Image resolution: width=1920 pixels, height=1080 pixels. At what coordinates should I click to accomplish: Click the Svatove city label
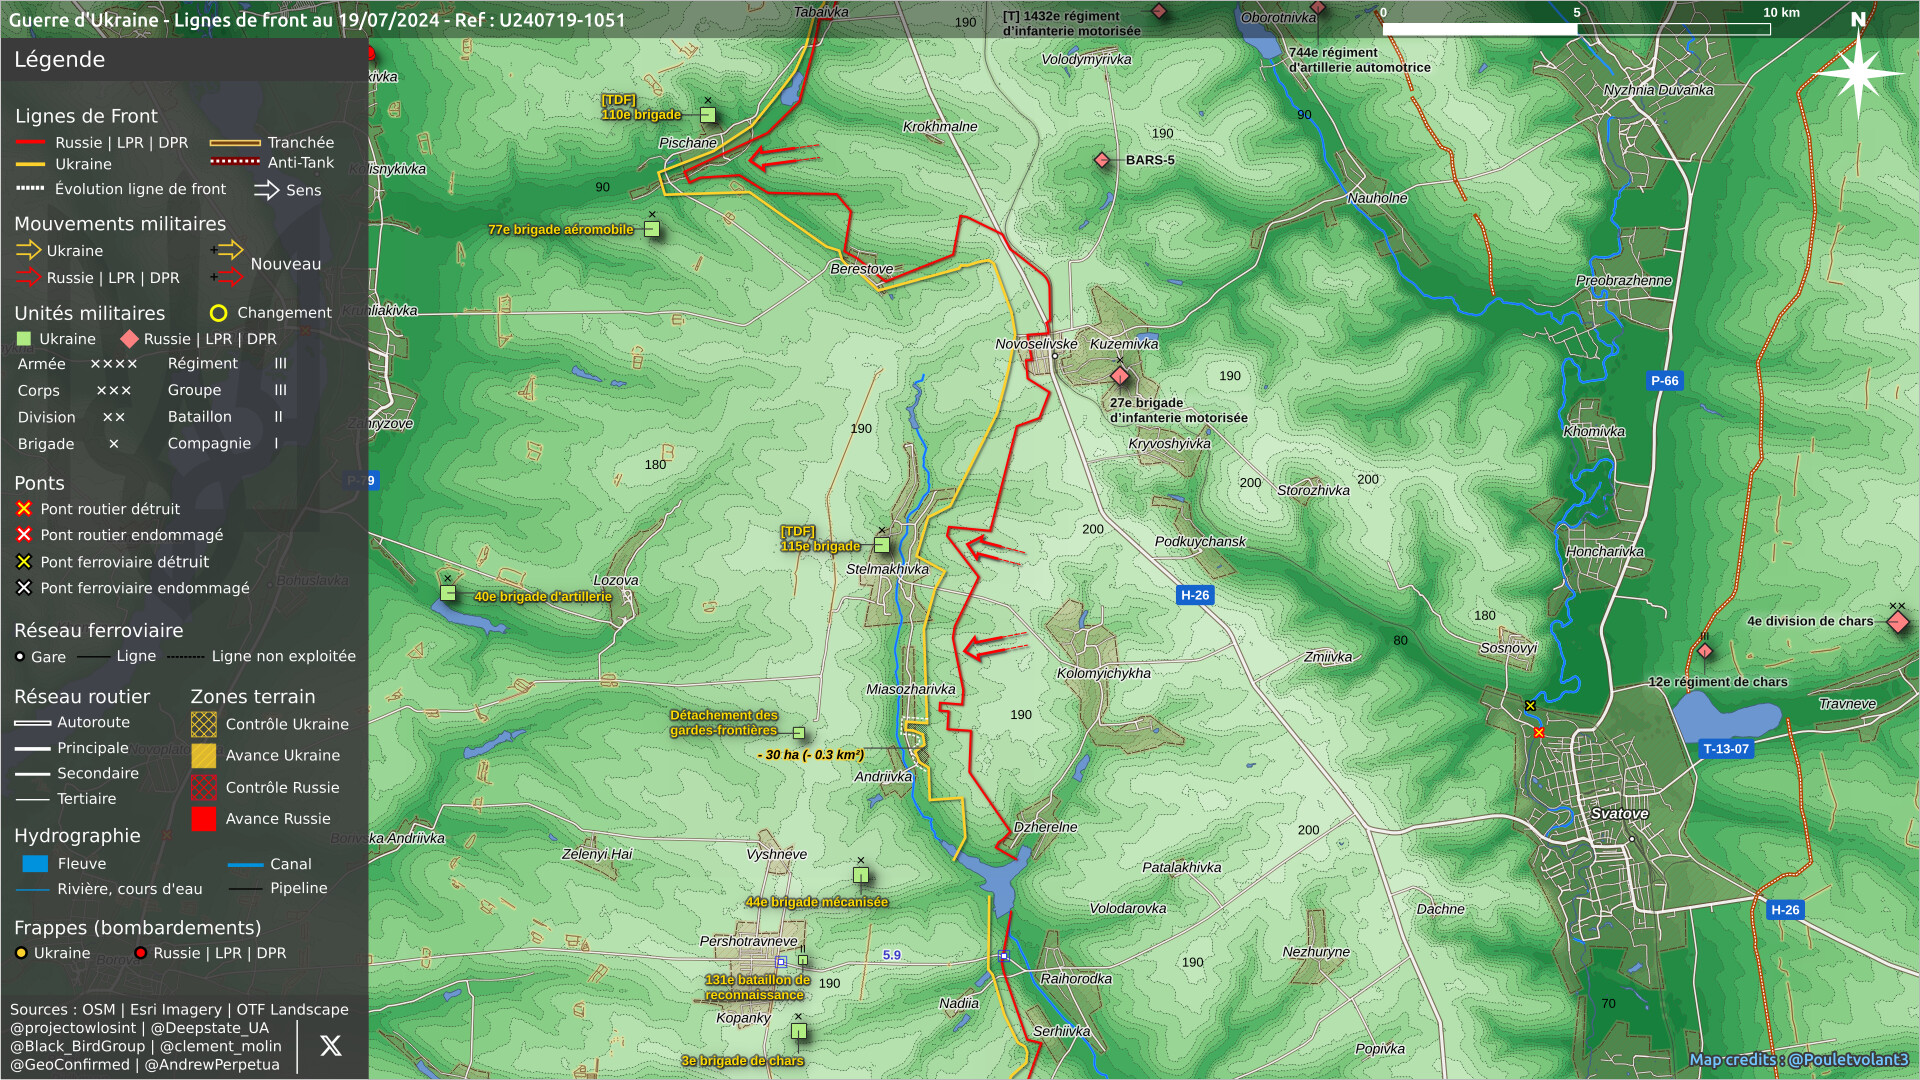[x=1619, y=814]
